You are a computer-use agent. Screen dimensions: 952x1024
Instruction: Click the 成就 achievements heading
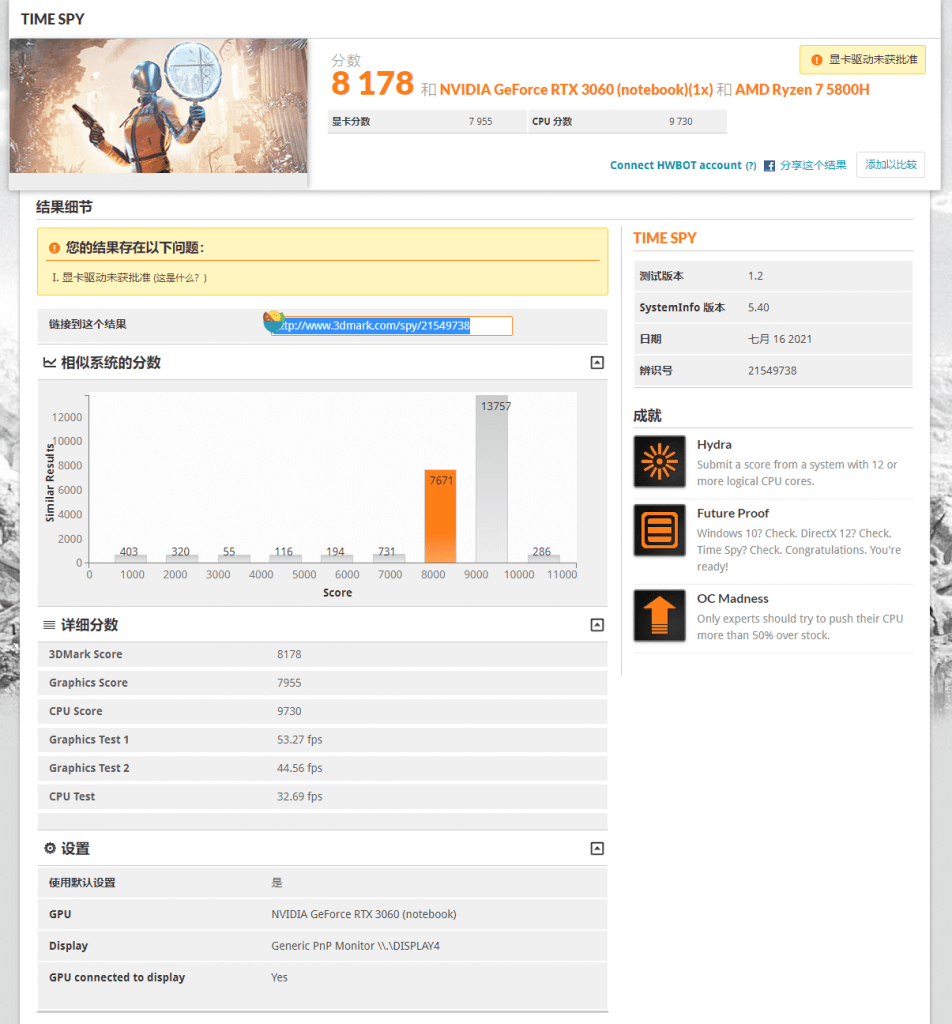pos(647,415)
